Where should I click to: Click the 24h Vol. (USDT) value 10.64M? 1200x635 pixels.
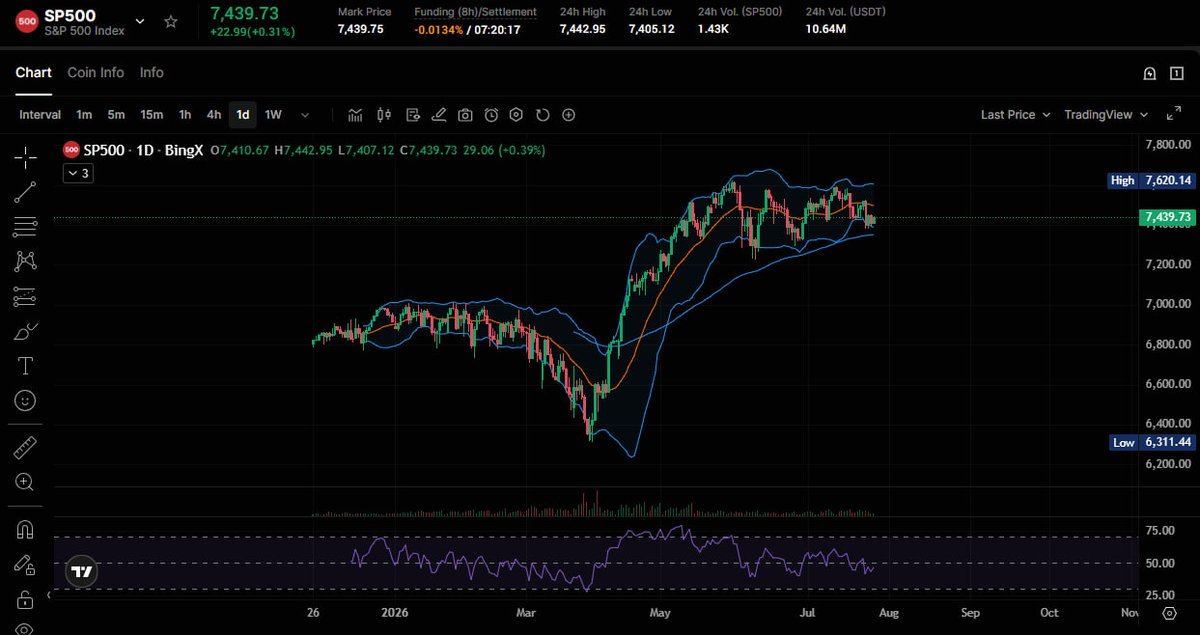pos(826,29)
